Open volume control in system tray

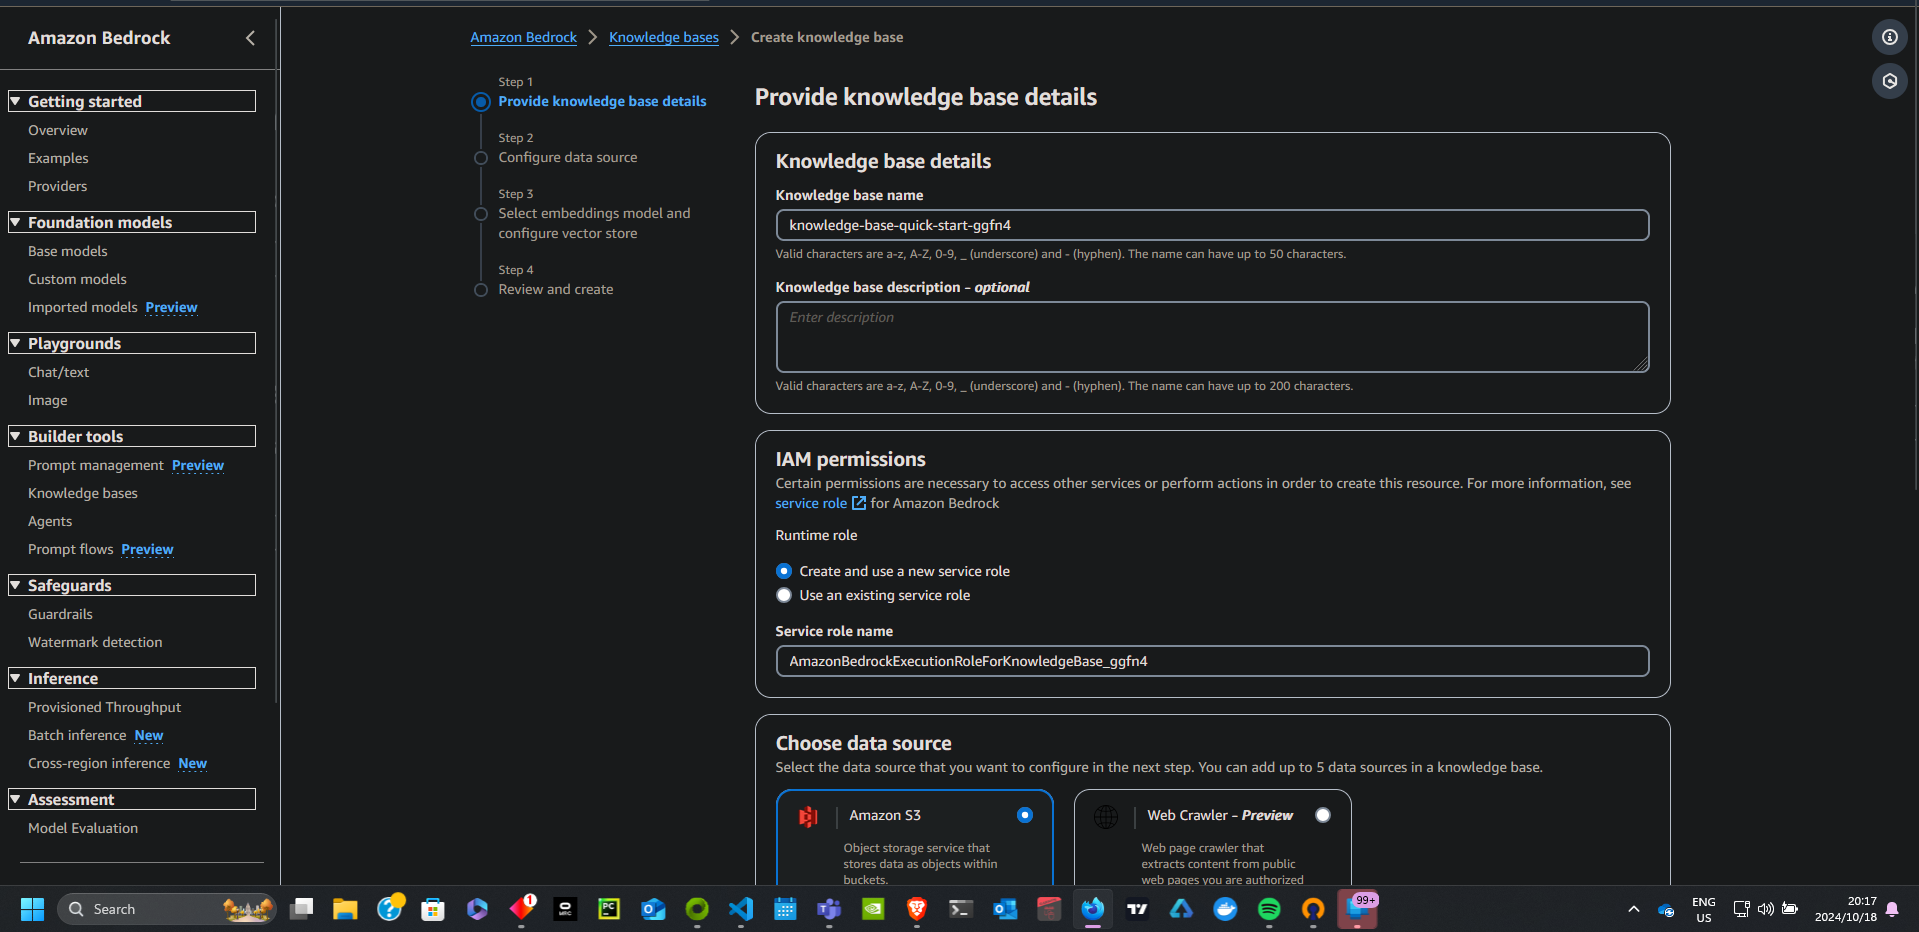tap(1766, 909)
